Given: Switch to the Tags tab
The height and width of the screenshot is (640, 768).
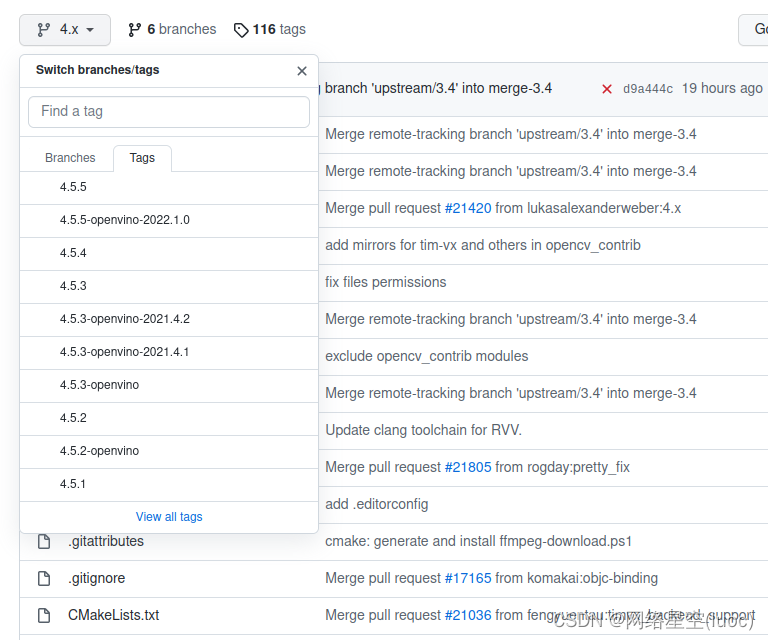Looking at the screenshot, I should 142,158.
